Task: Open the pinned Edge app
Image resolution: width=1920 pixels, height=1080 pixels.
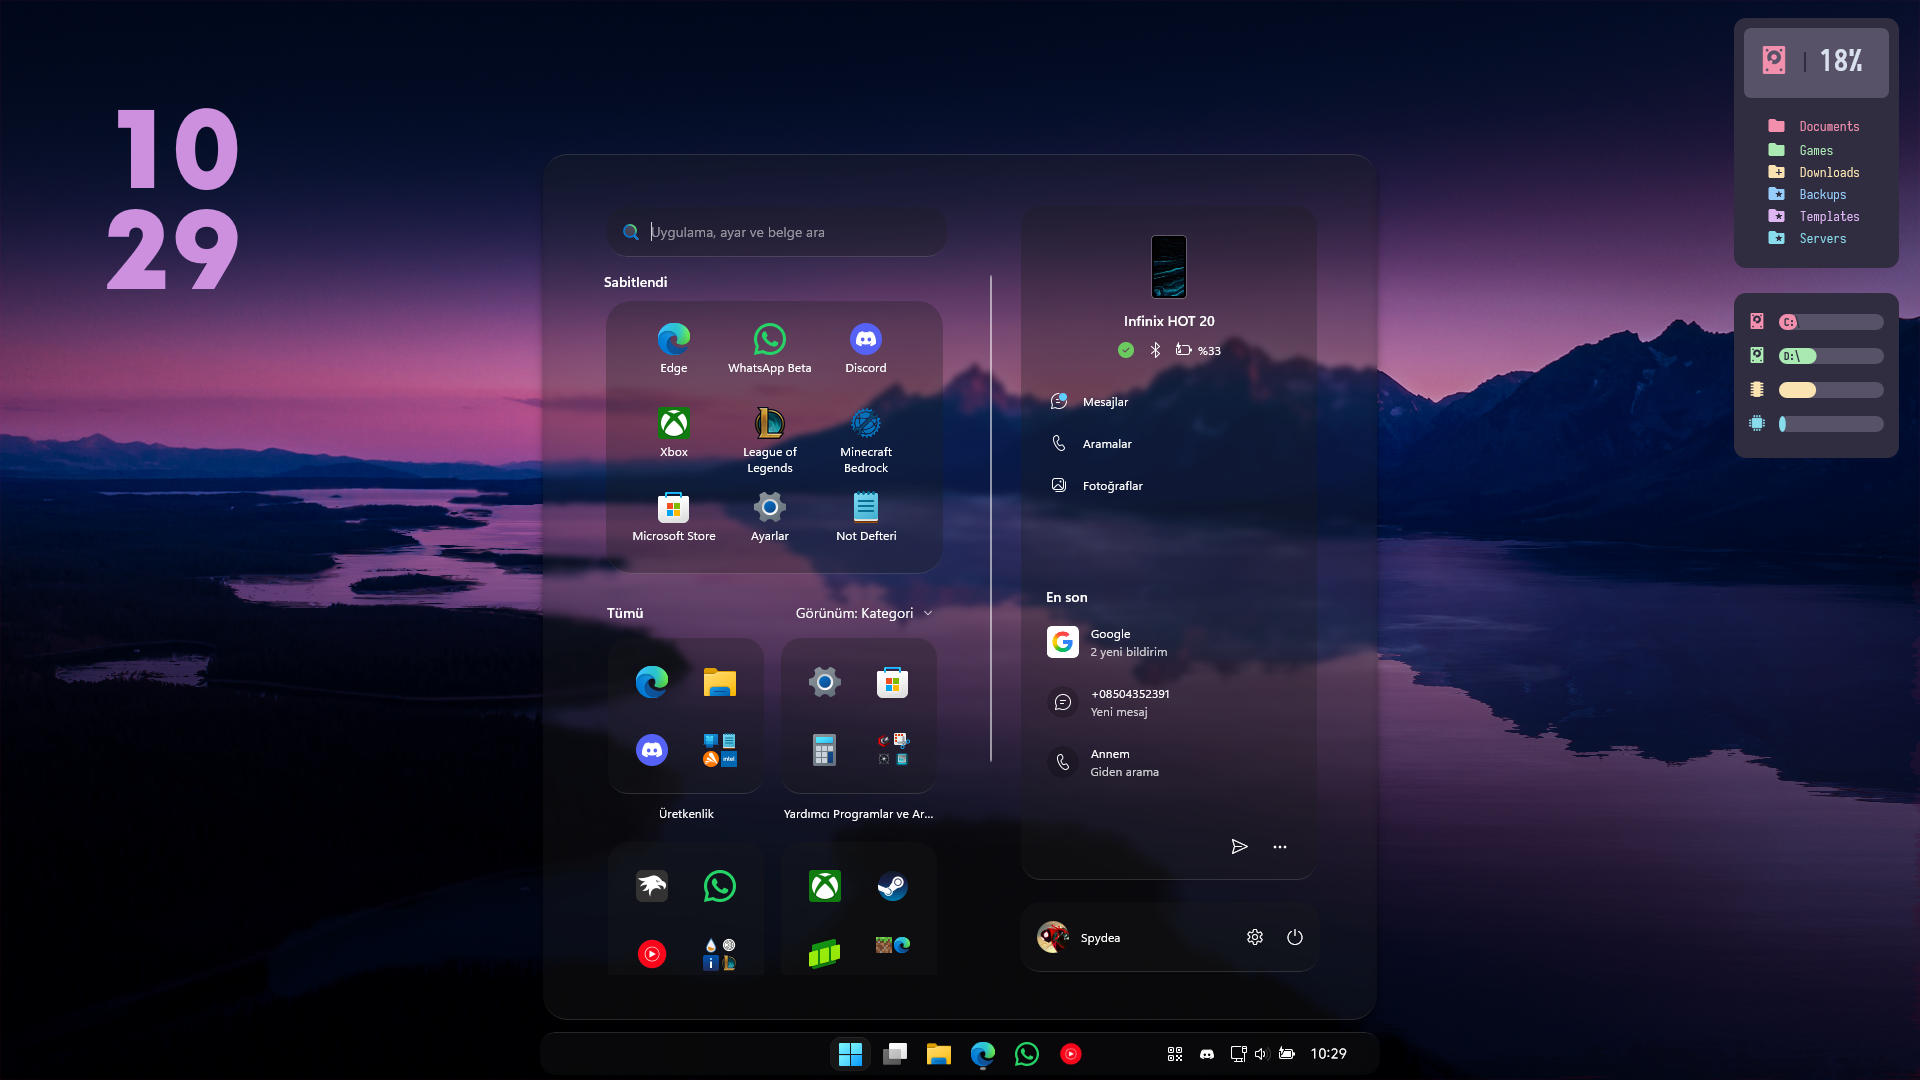Action: (x=673, y=349)
